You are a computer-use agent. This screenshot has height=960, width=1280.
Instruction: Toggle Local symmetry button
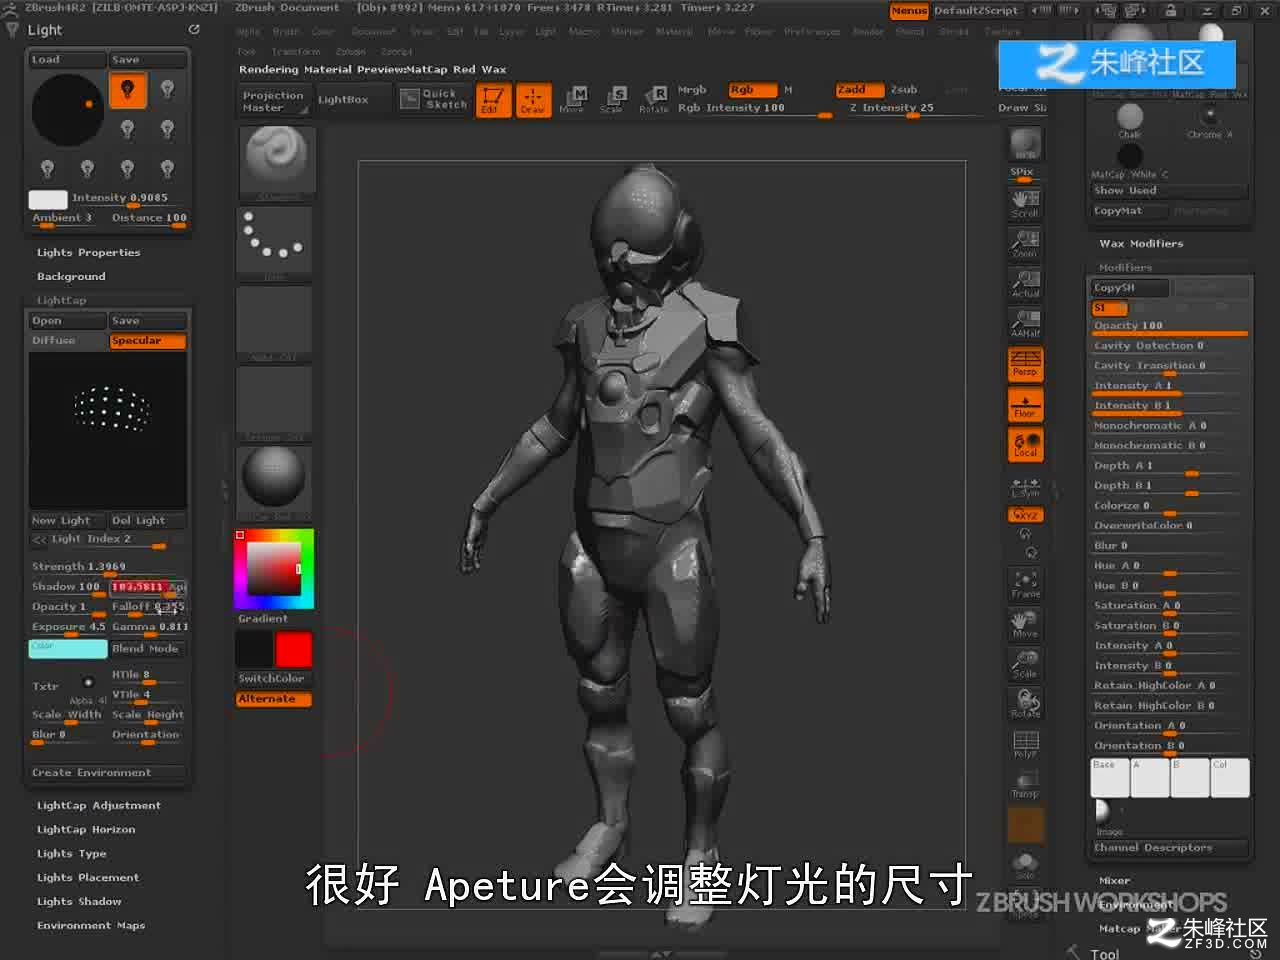pyautogui.click(x=1025, y=444)
